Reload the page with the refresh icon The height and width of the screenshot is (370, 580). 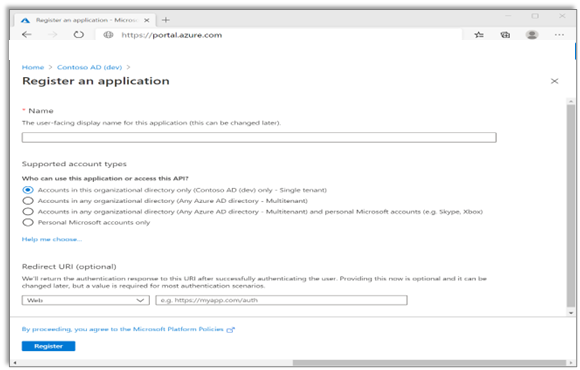78,34
